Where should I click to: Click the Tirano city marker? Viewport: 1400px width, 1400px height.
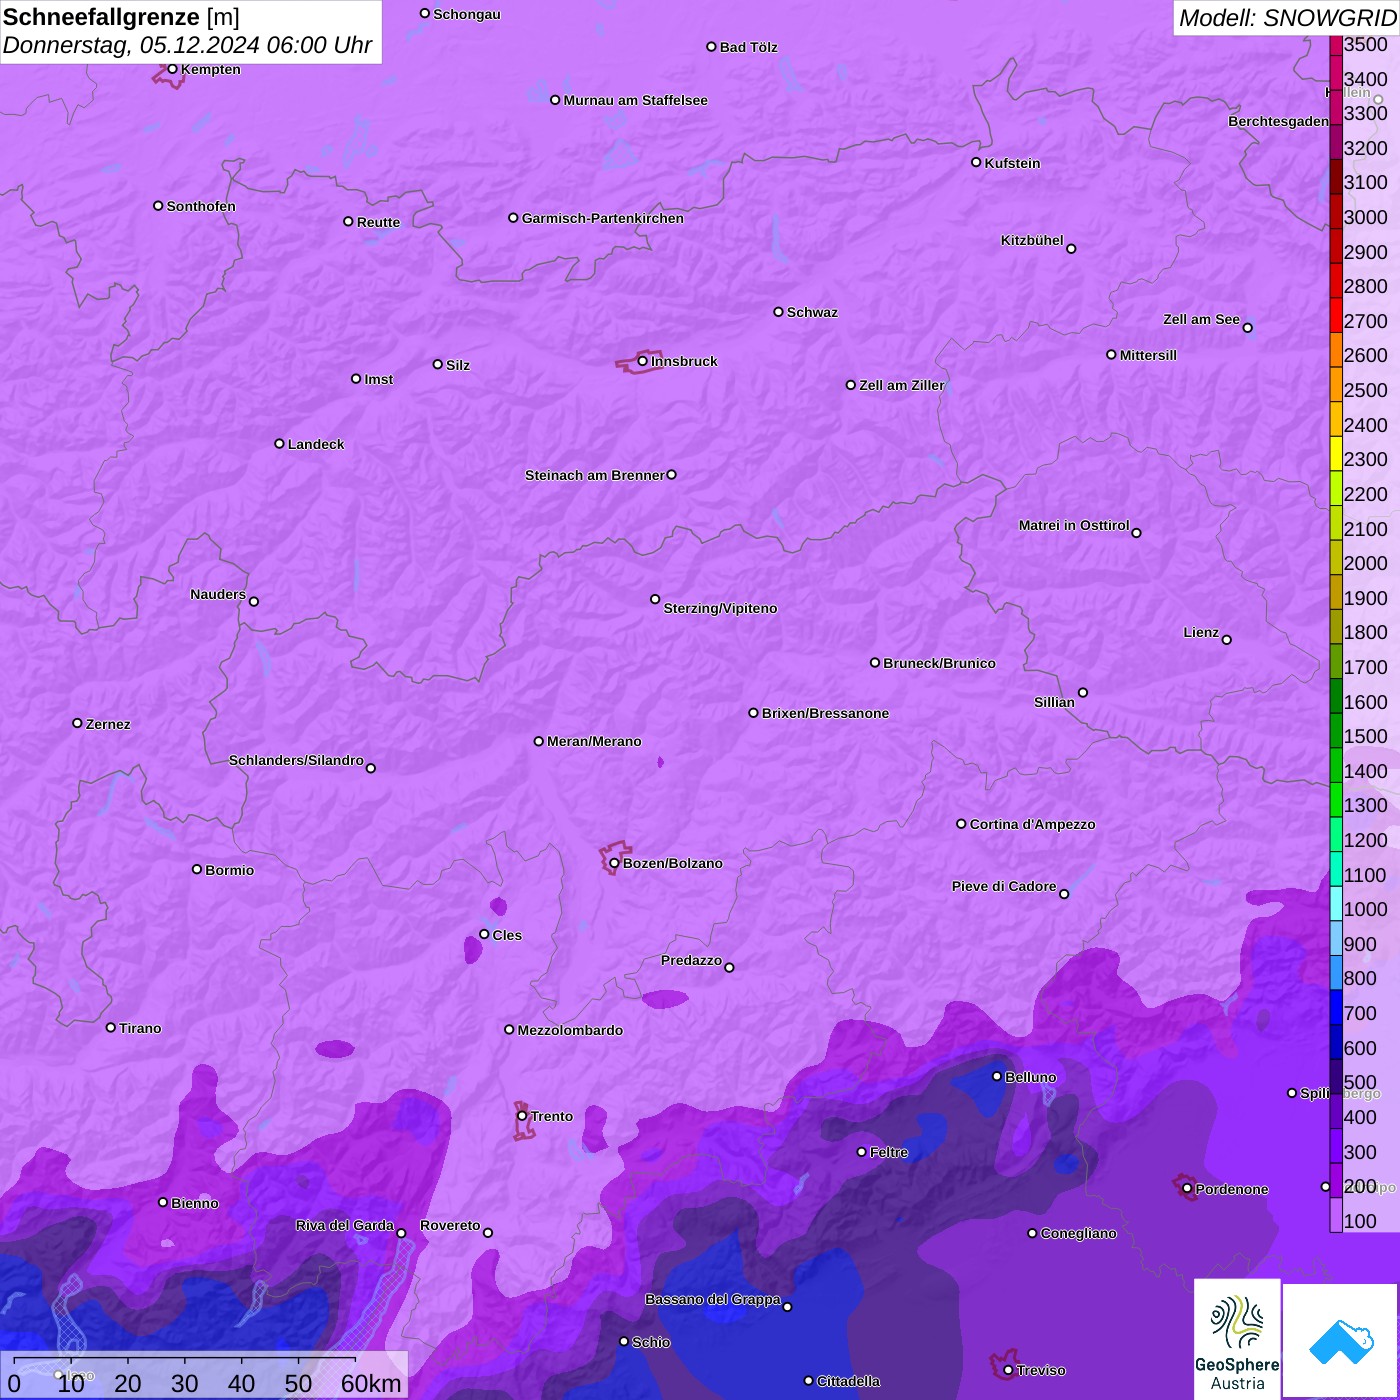pos(111,1027)
